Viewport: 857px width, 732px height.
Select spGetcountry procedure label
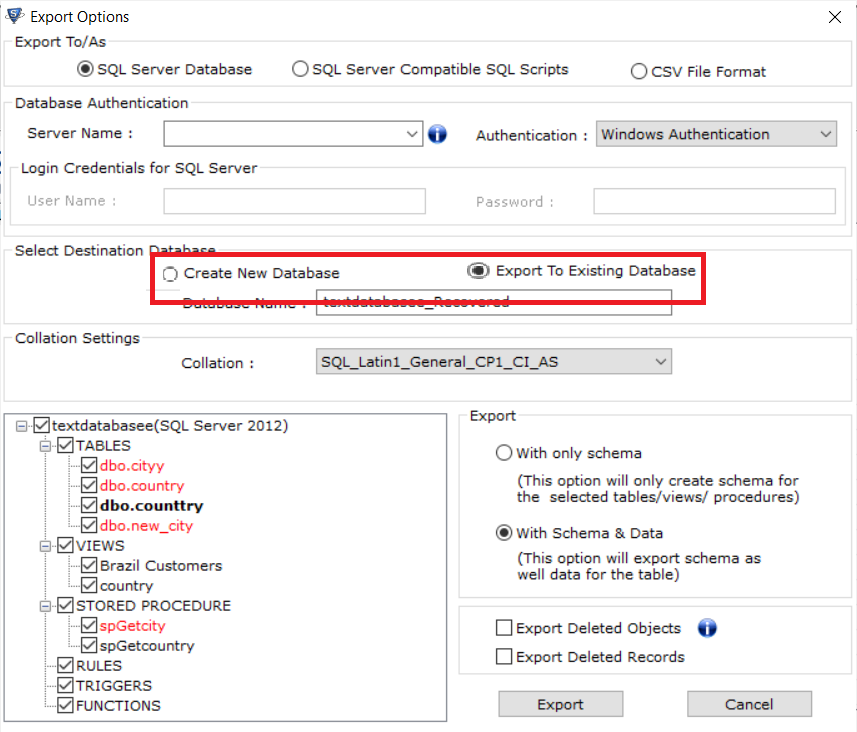click(147, 646)
